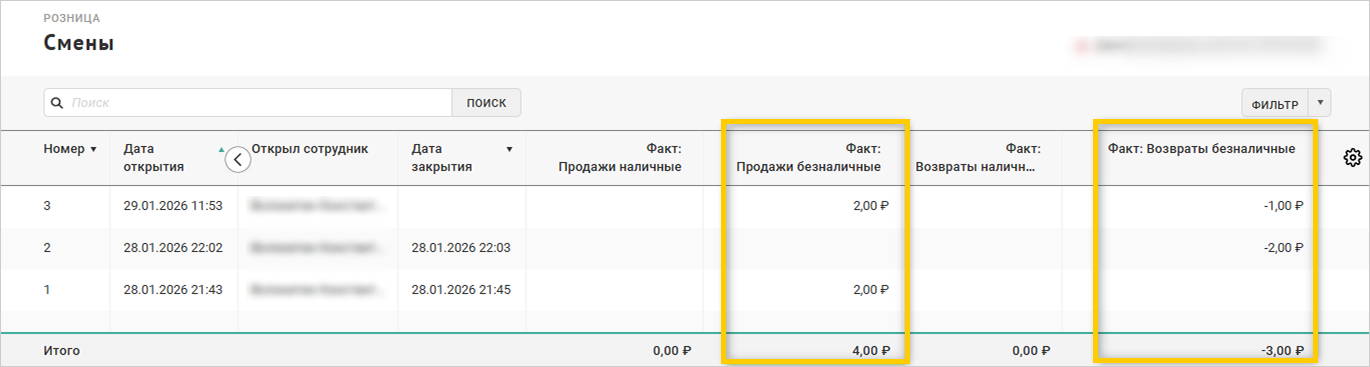Select opening date 29.01.2026 11:53

point(173,206)
